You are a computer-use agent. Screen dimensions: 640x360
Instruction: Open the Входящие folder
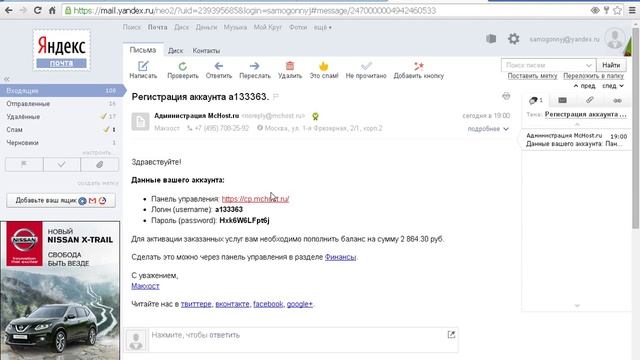click(61, 91)
